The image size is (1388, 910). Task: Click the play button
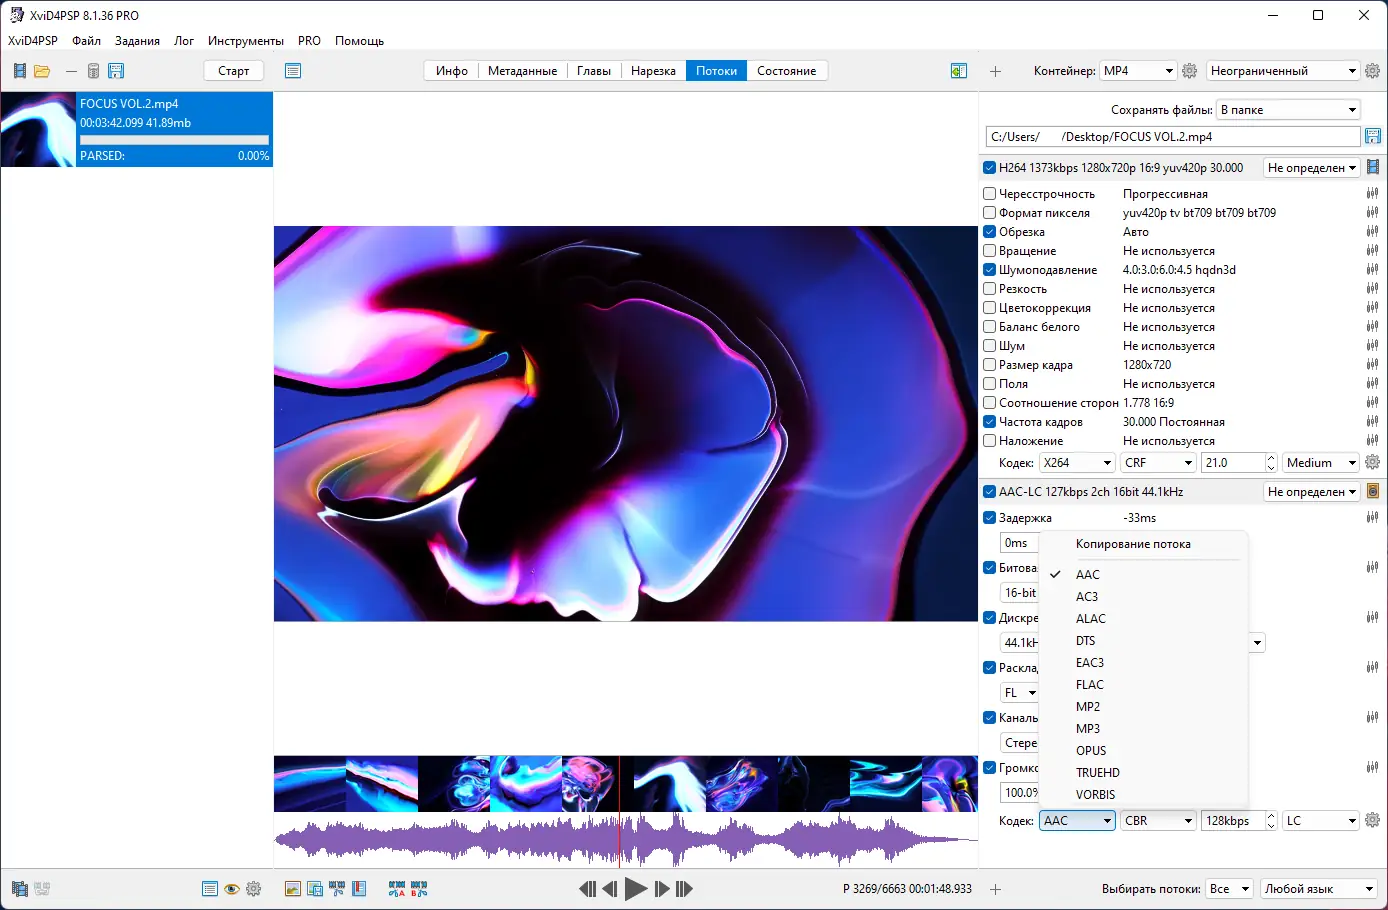click(x=636, y=889)
